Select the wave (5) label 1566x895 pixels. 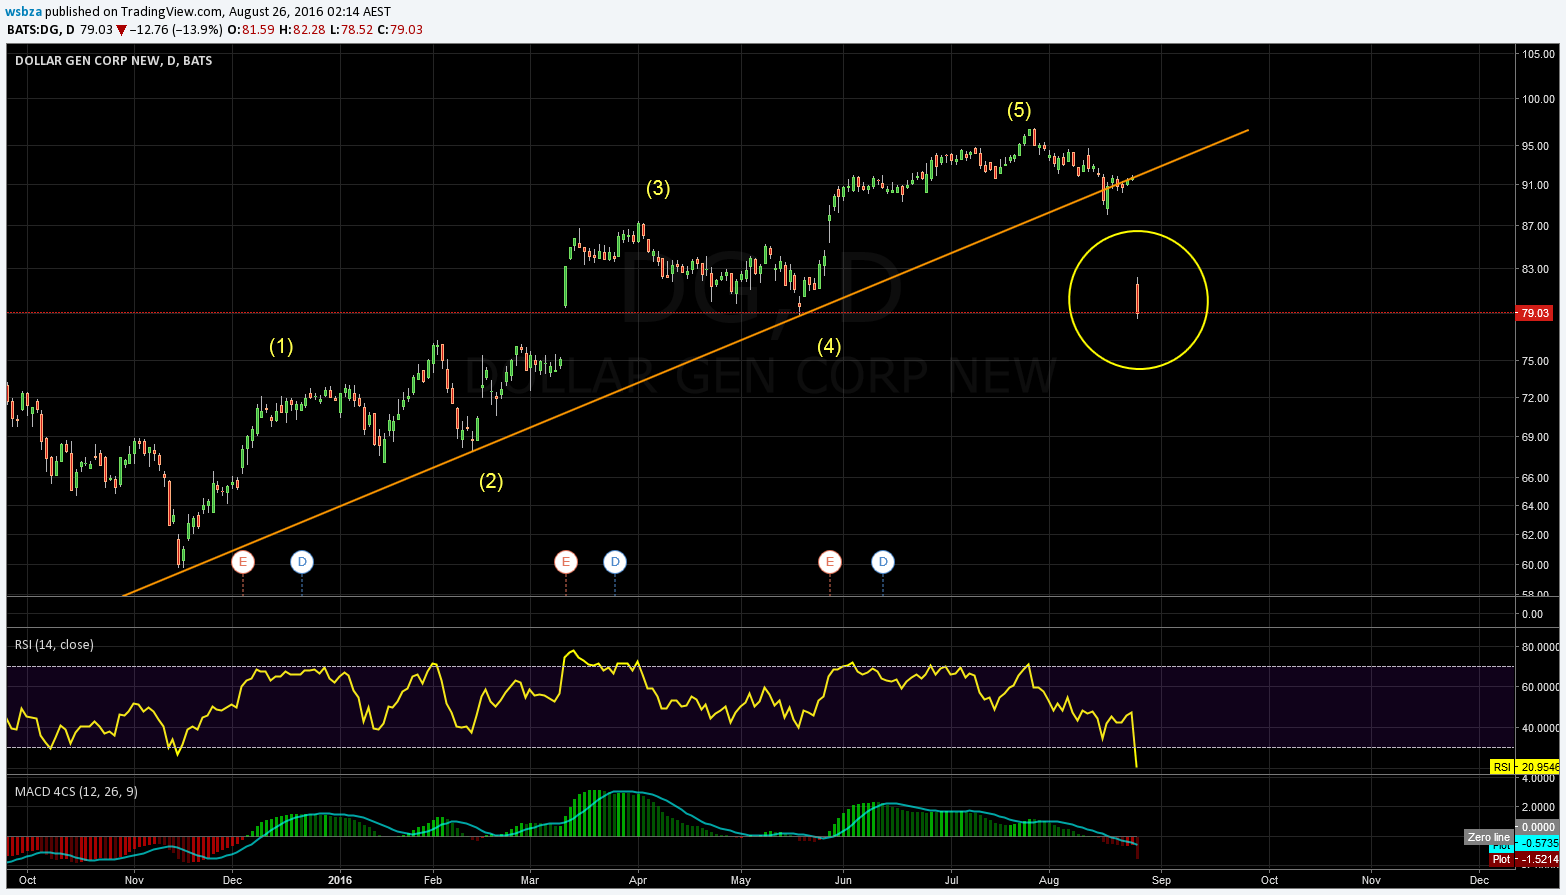point(1018,110)
